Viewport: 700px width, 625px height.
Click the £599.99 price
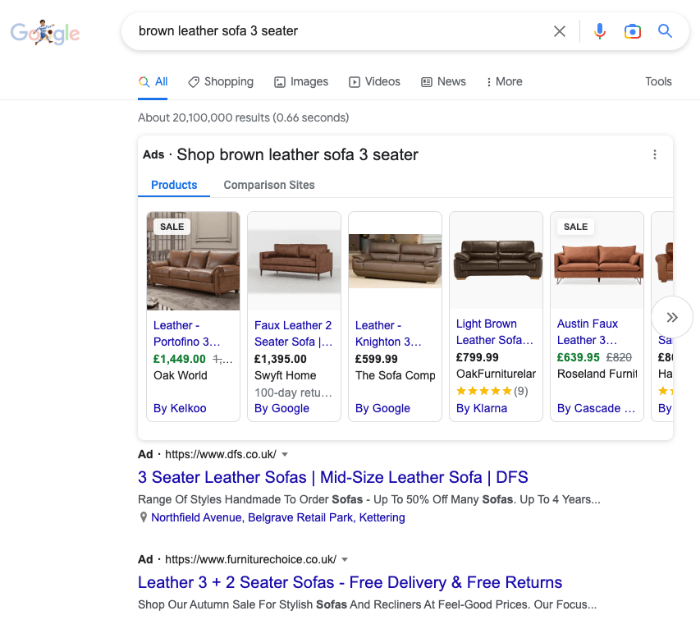pos(376,359)
